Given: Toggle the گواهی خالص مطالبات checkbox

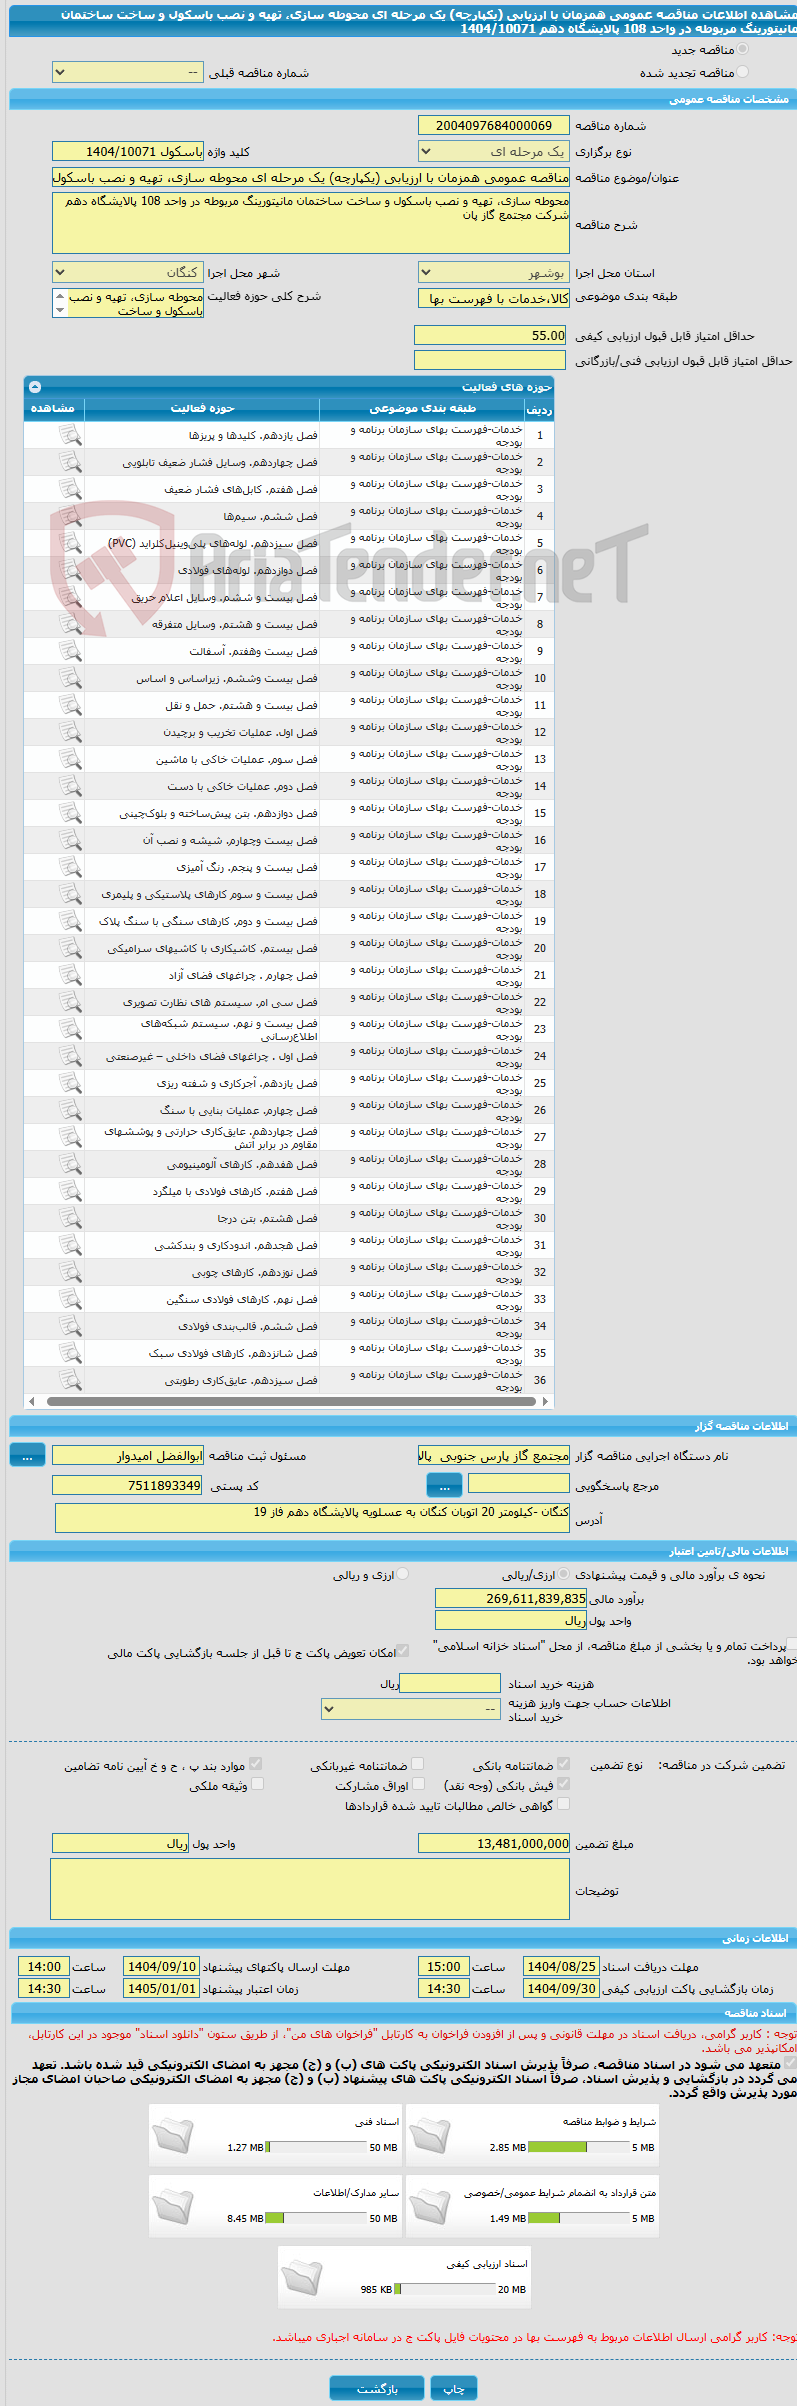Looking at the screenshot, I should [x=563, y=1804].
